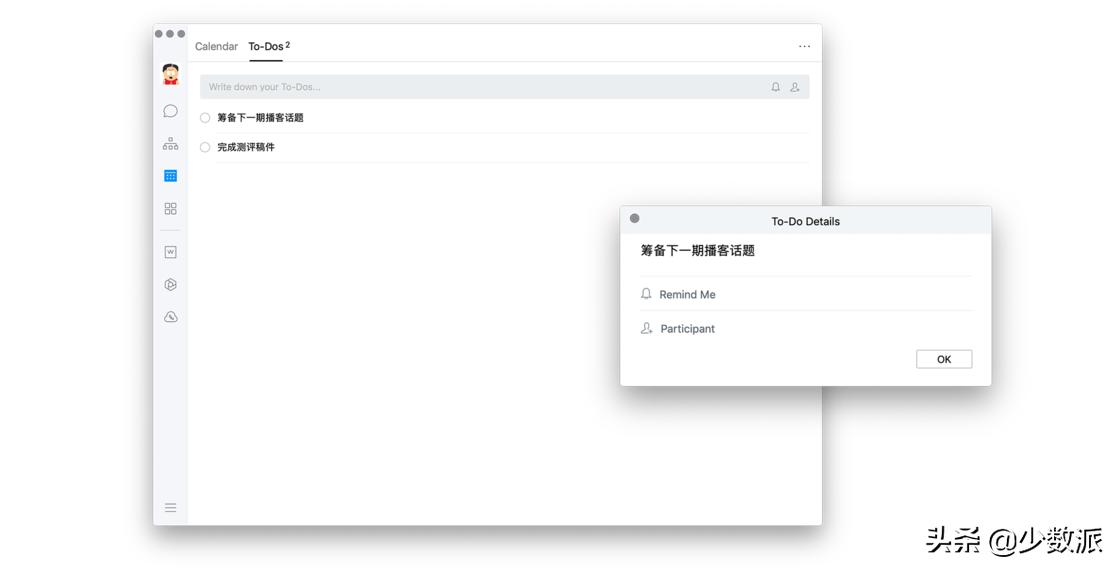
Task: Click the bell icon beside Remind Me
Action: 646,293
